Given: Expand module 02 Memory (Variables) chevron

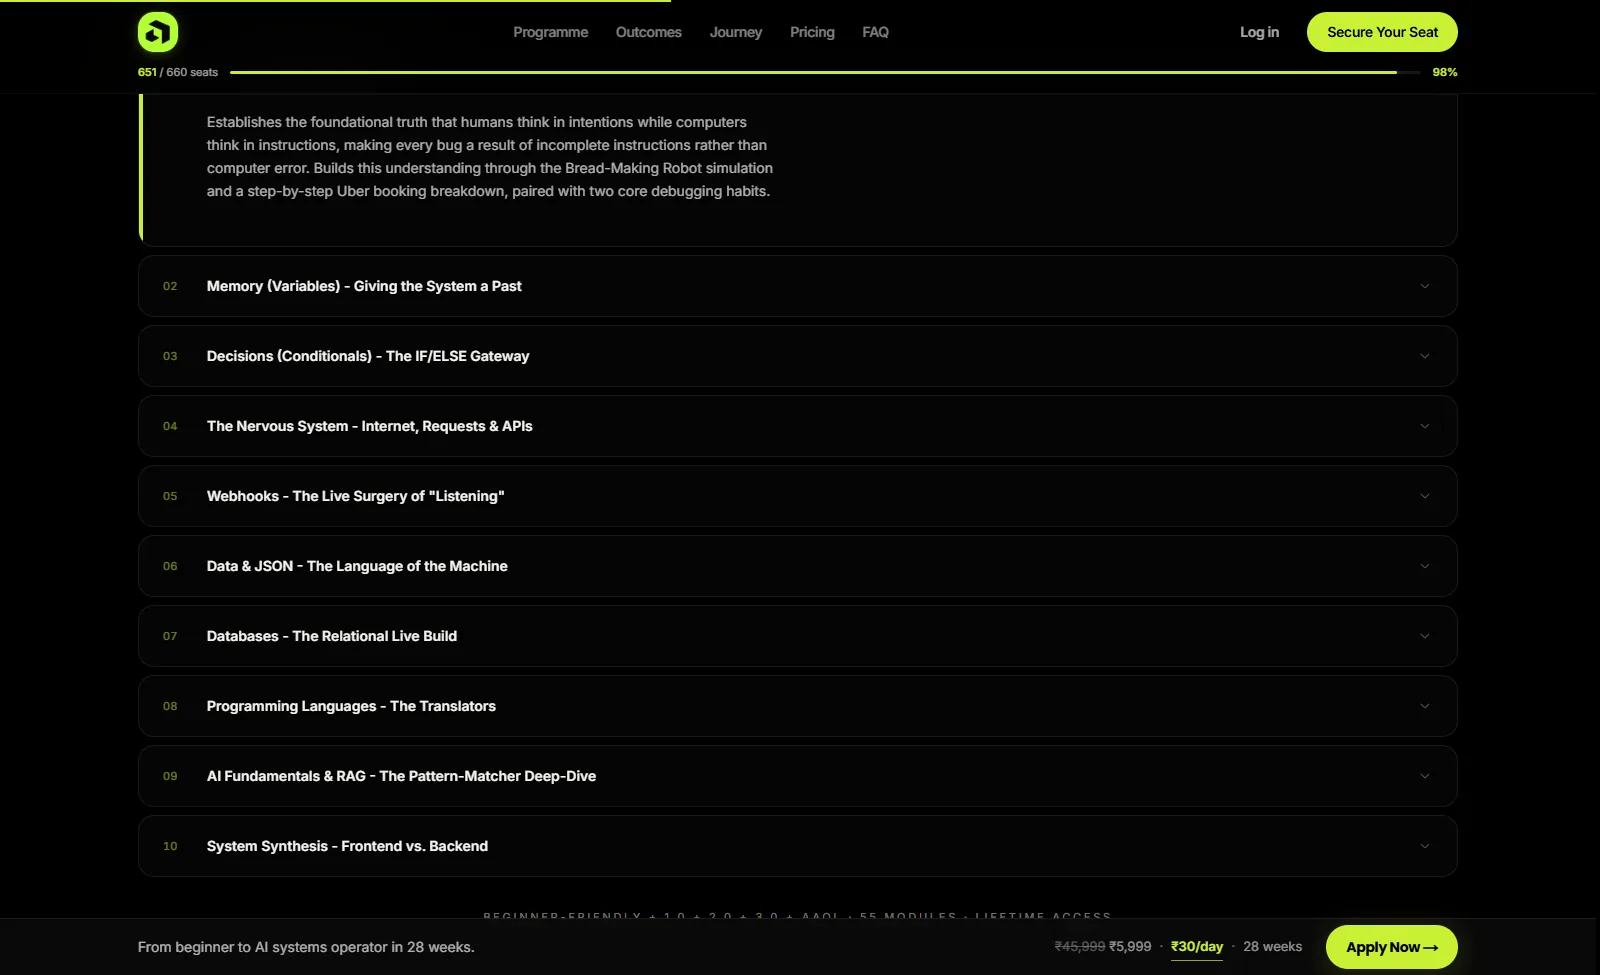Looking at the screenshot, I should click(x=1425, y=286).
